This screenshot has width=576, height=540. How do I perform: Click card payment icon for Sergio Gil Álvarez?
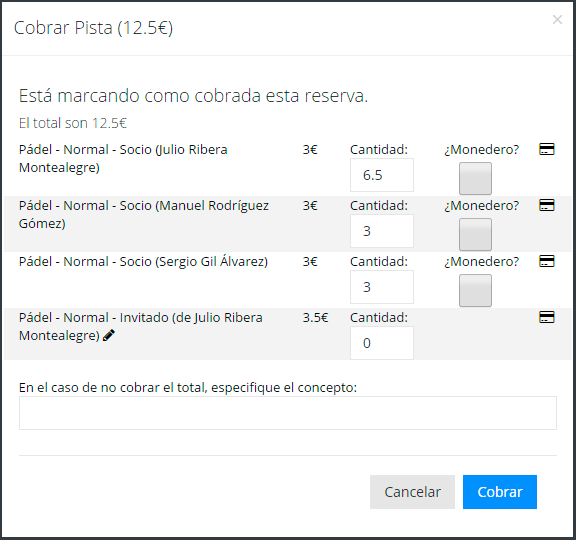point(546,261)
